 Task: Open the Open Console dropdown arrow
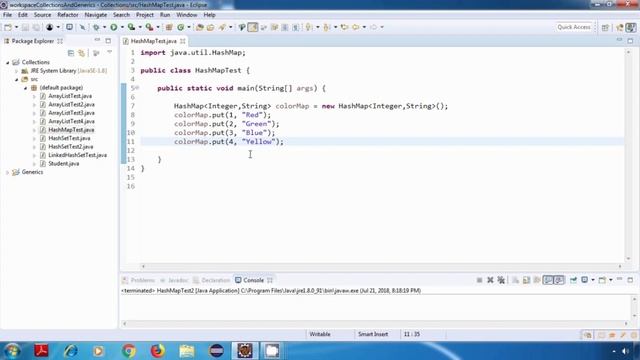(611, 280)
